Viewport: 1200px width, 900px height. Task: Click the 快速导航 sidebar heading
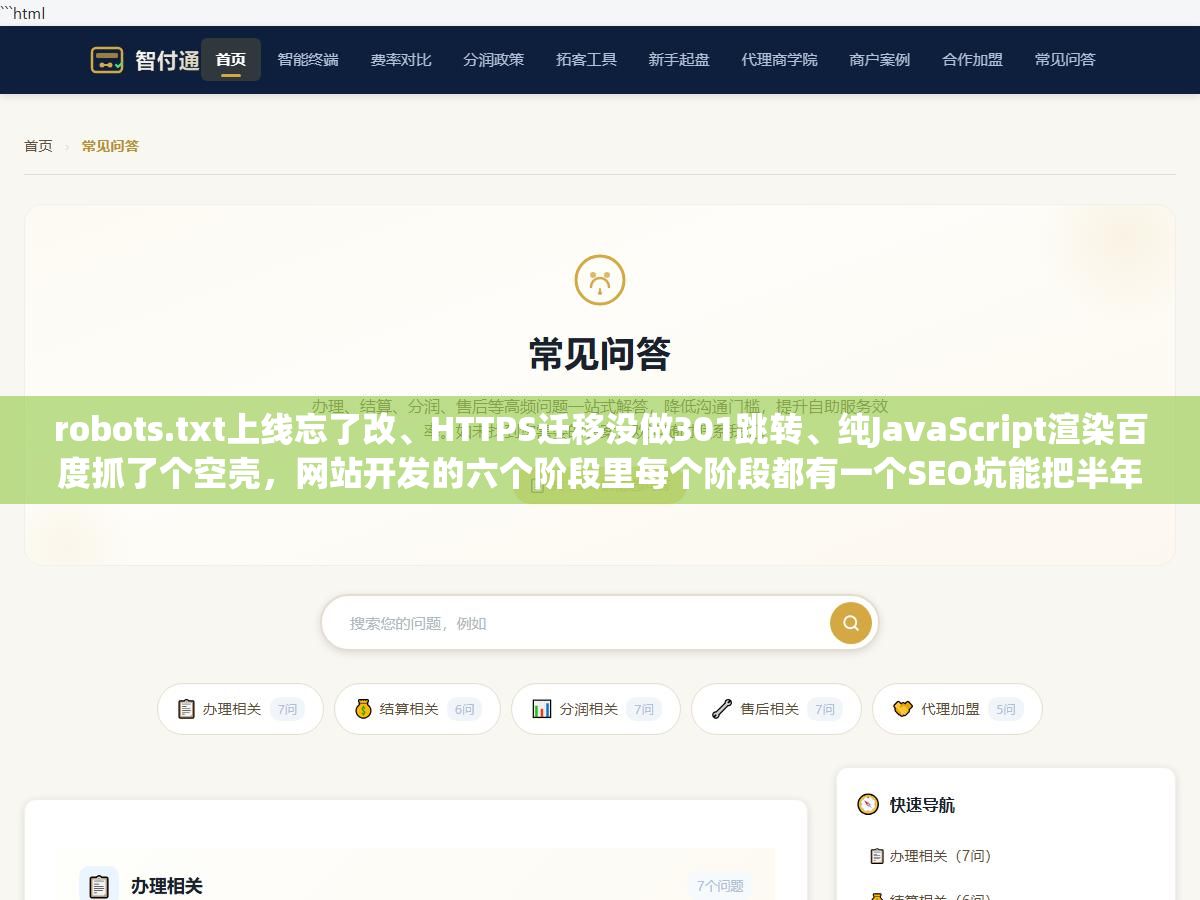(x=922, y=805)
